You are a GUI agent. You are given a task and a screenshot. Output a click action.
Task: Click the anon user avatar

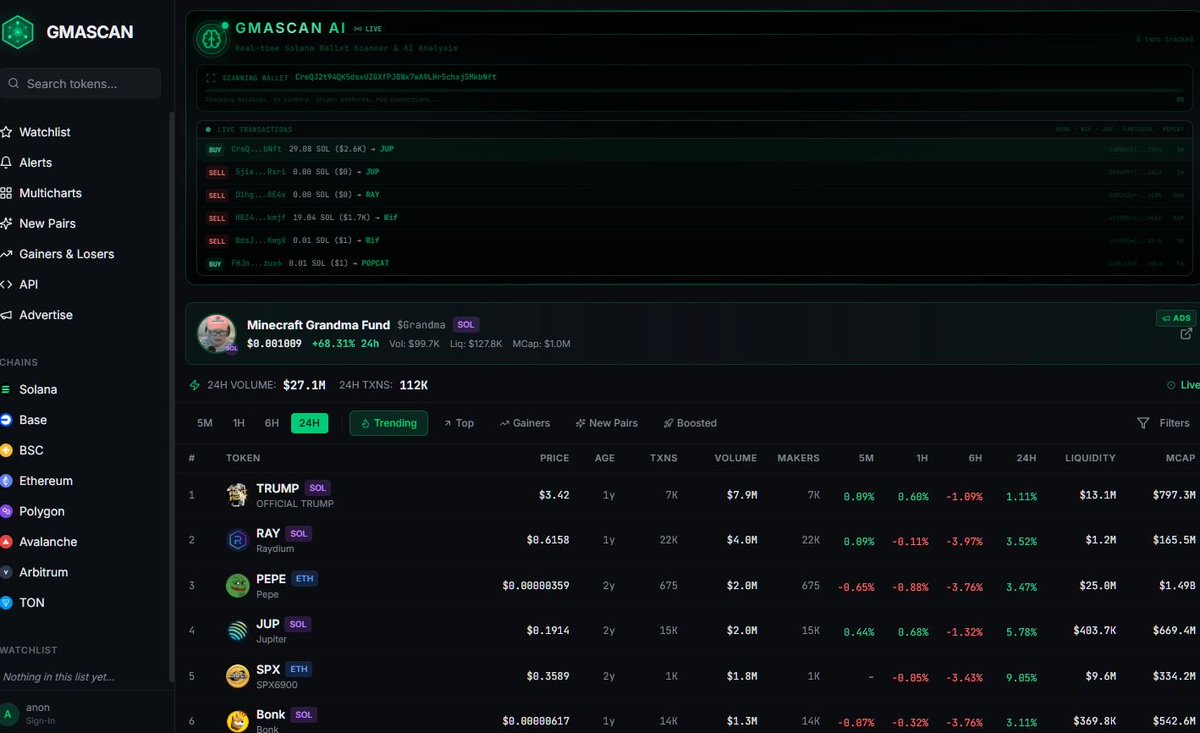[x=9, y=713]
